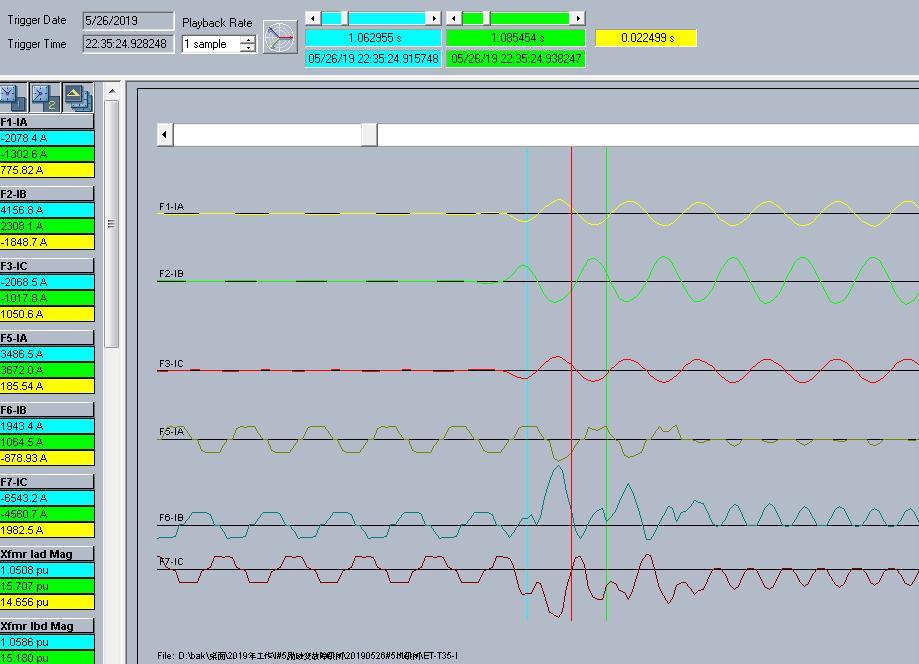Image resolution: width=919 pixels, height=664 pixels.
Task: Click the stacked triangle pages icon
Action: (78, 97)
